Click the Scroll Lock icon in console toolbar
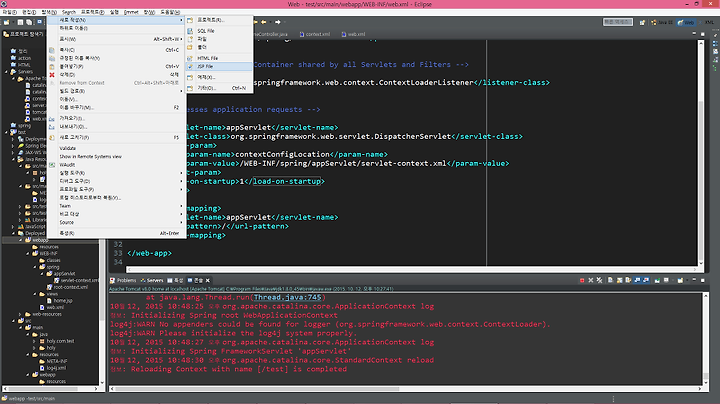This screenshot has height=404, width=720. (x=619, y=280)
